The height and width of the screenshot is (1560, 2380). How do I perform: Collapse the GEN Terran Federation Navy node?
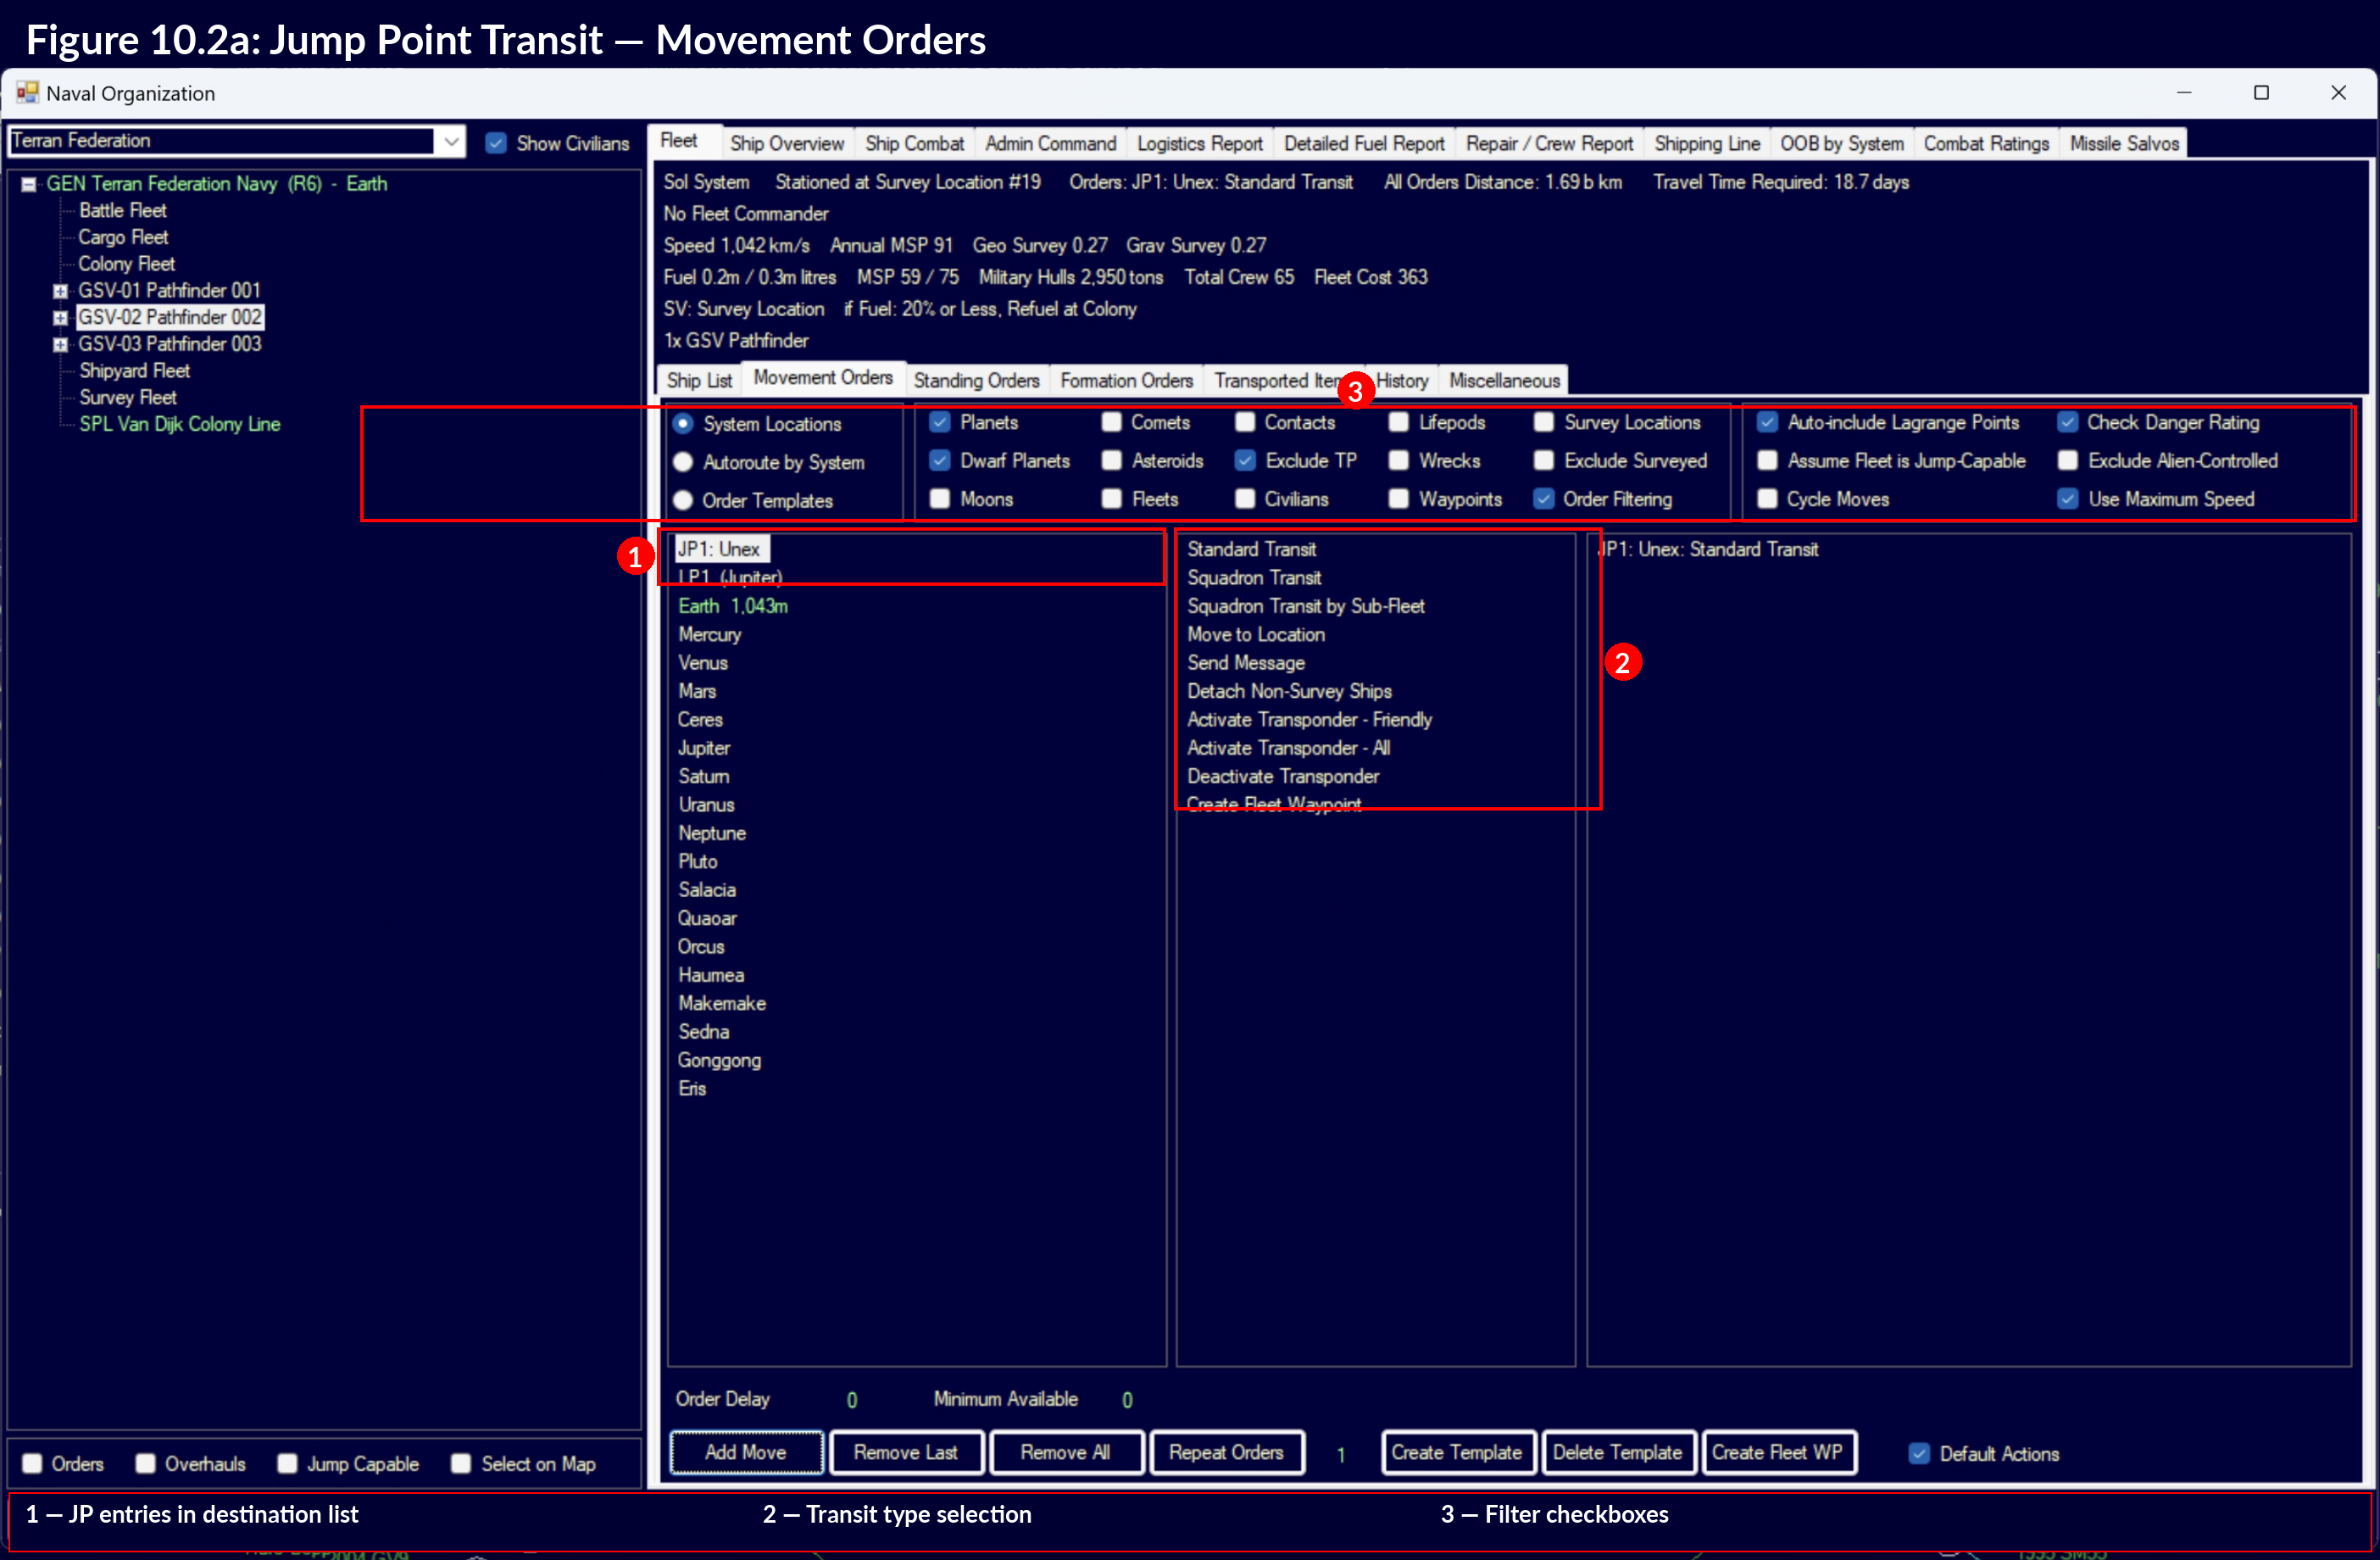(29, 184)
